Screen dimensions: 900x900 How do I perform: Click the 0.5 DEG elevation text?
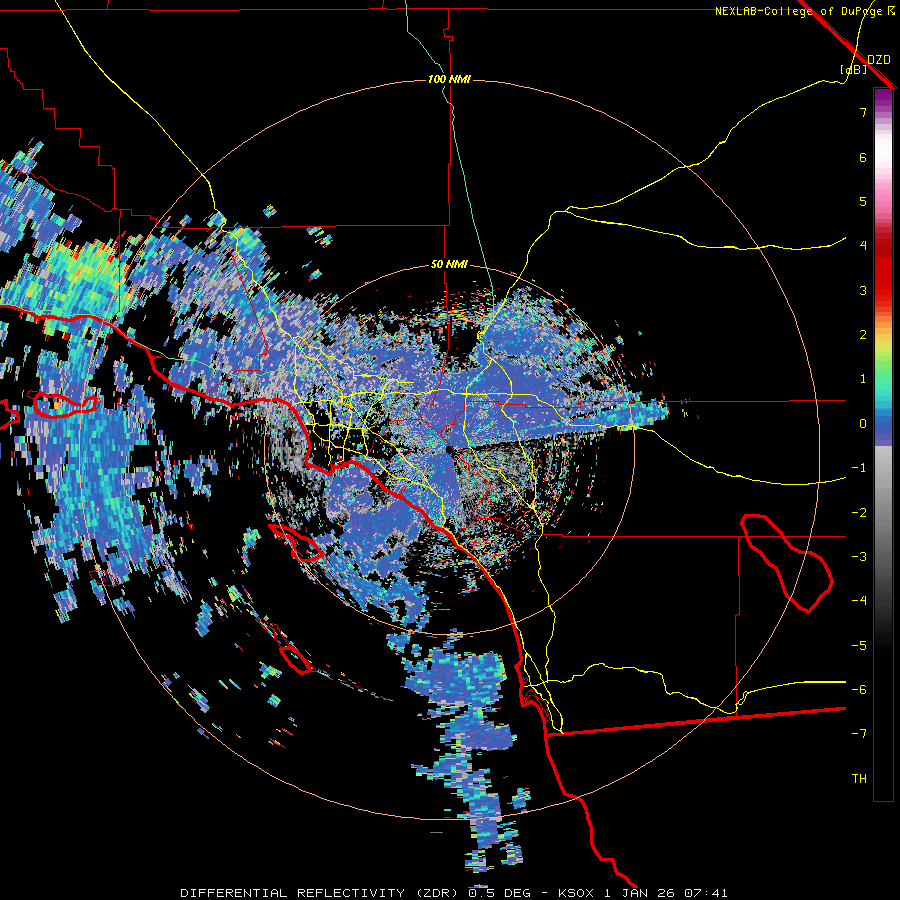point(501,893)
